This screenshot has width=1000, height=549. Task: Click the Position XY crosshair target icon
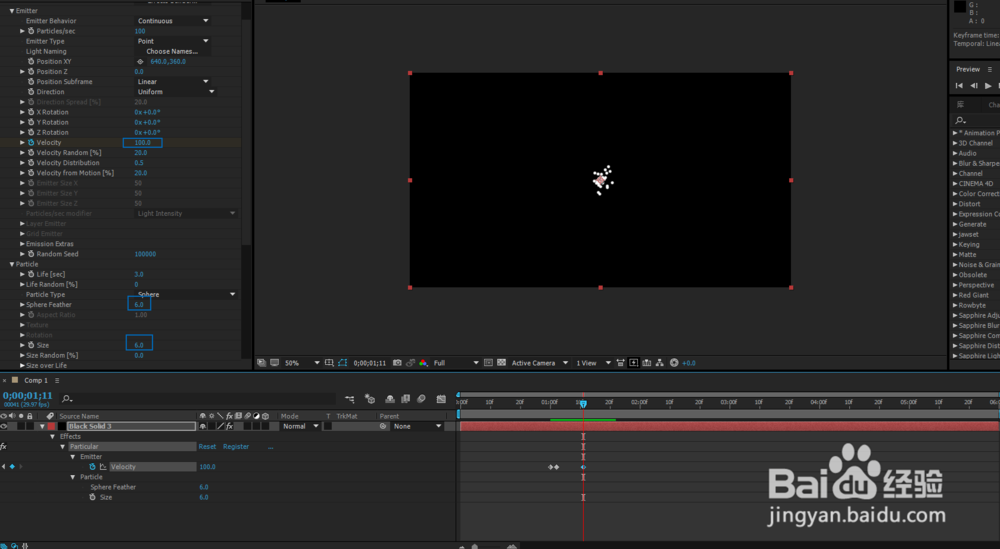(140, 62)
